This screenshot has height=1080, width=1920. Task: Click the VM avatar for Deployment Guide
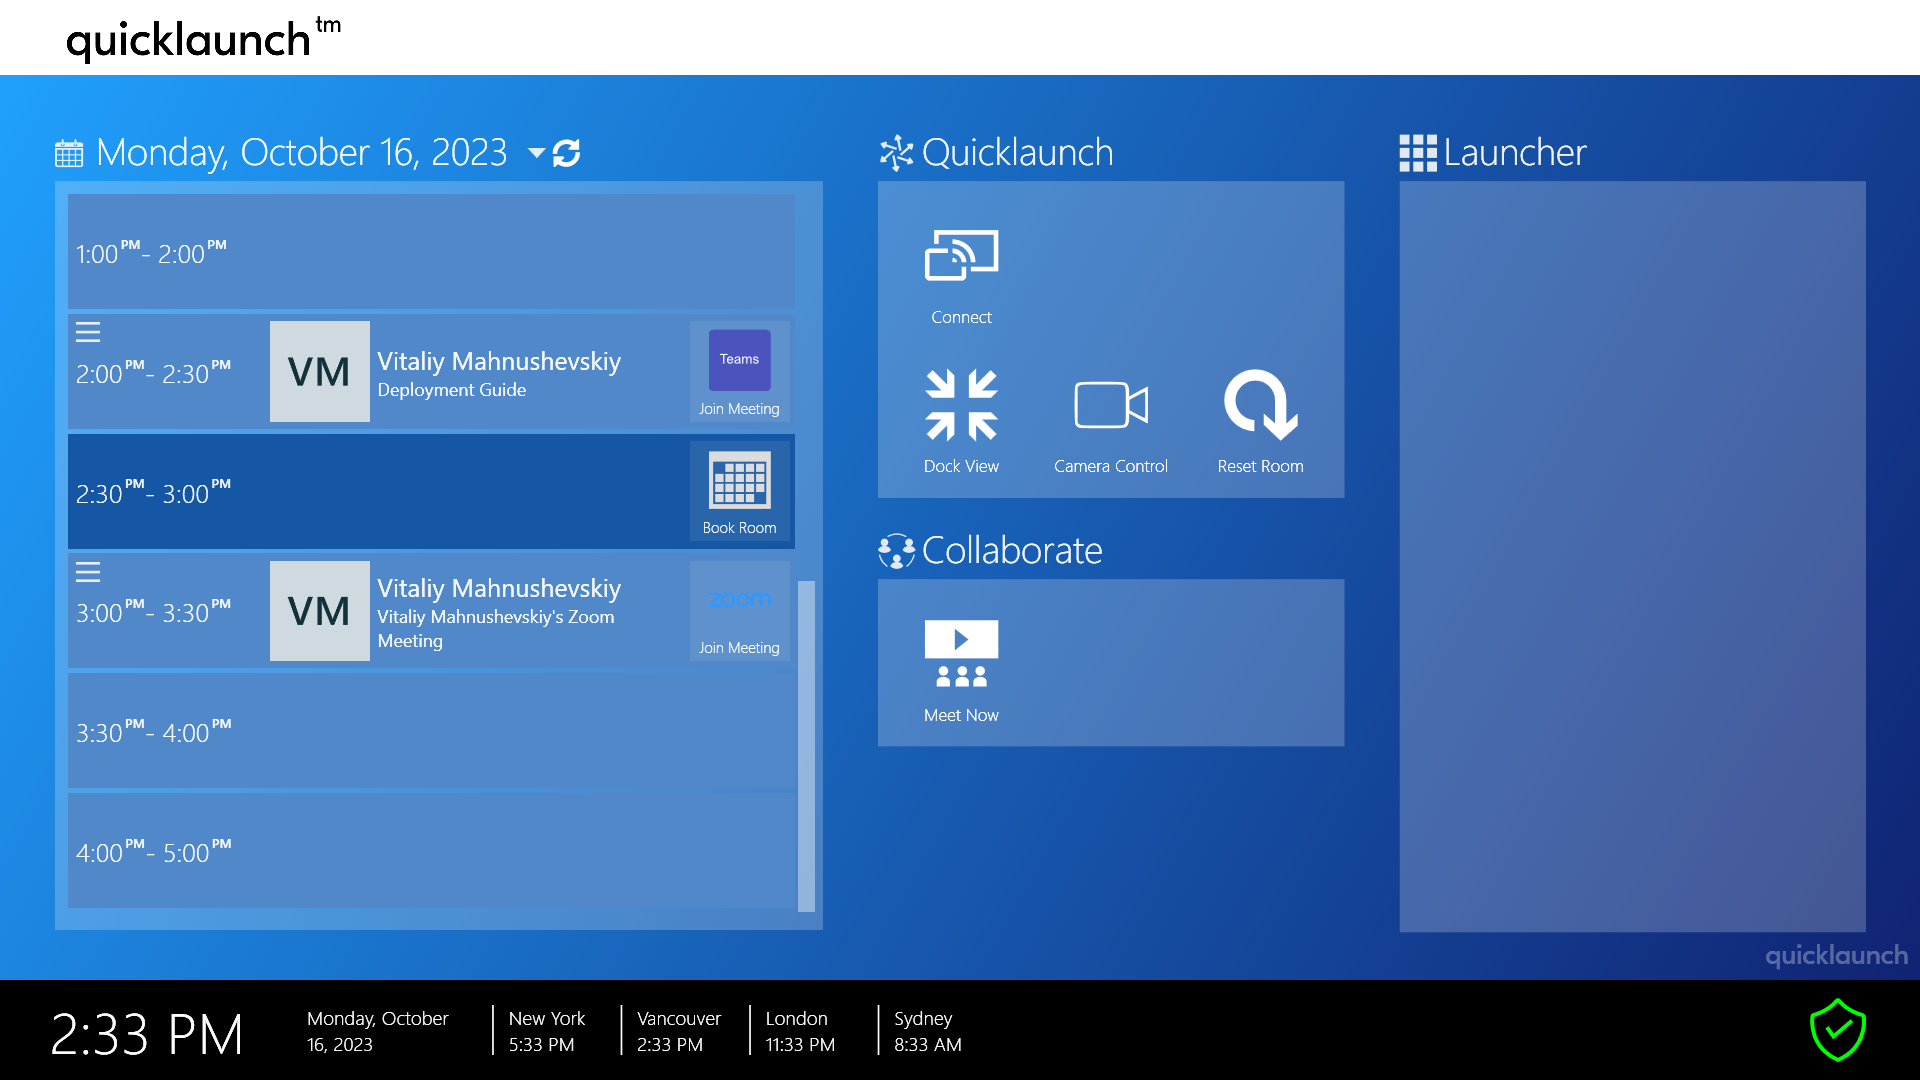(x=319, y=371)
